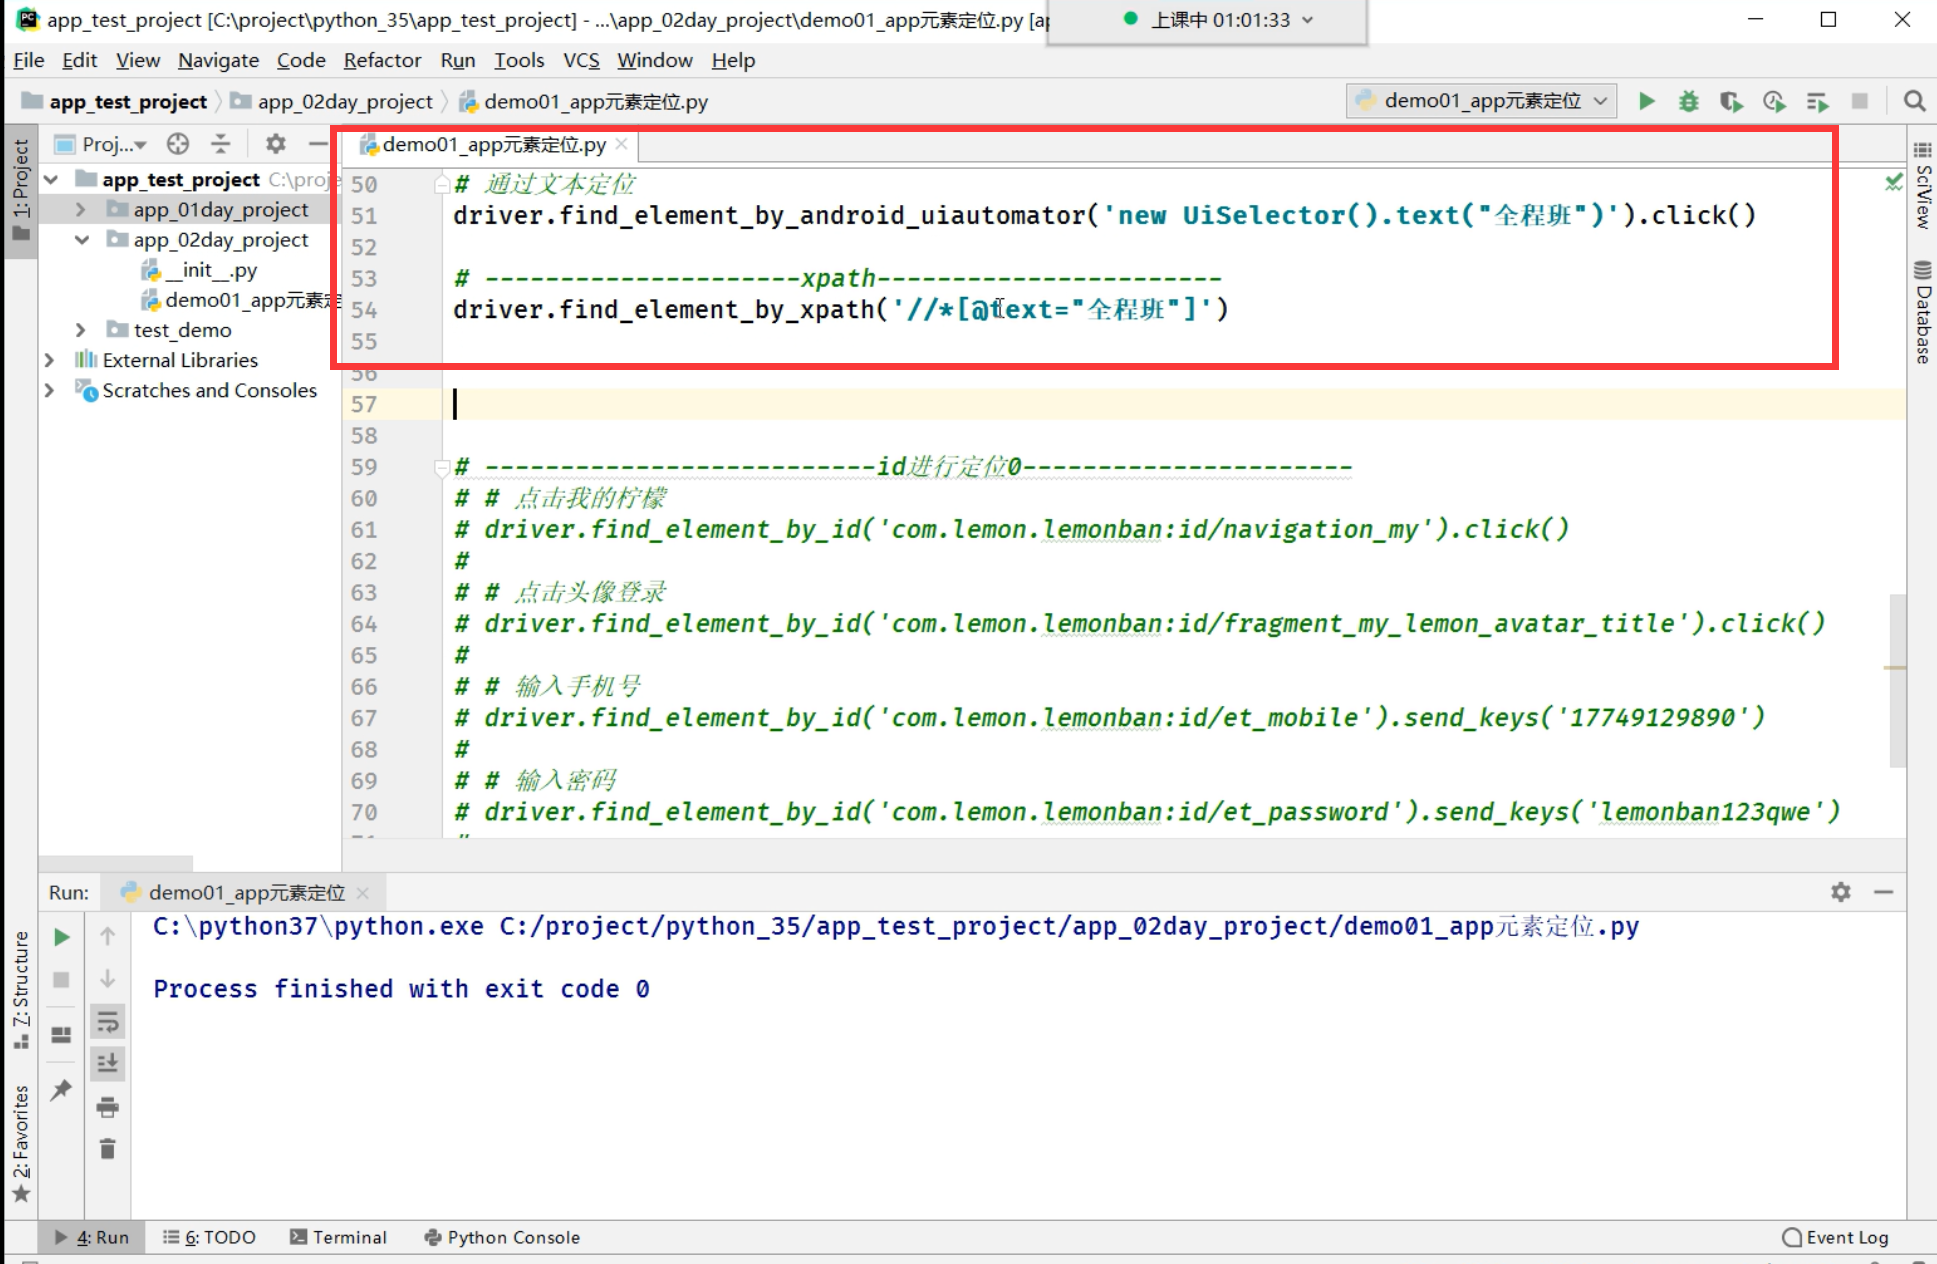
Task: Run with coverage toolbar icon
Action: tap(1731, 101)
